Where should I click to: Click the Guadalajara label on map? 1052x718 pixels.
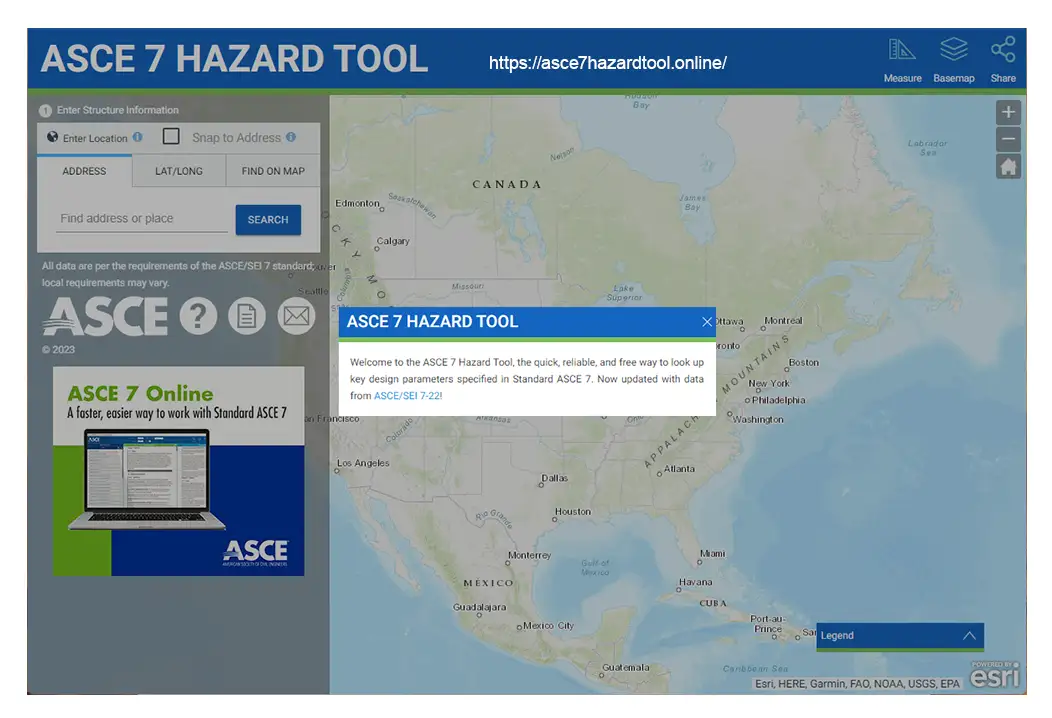[479, 607]
